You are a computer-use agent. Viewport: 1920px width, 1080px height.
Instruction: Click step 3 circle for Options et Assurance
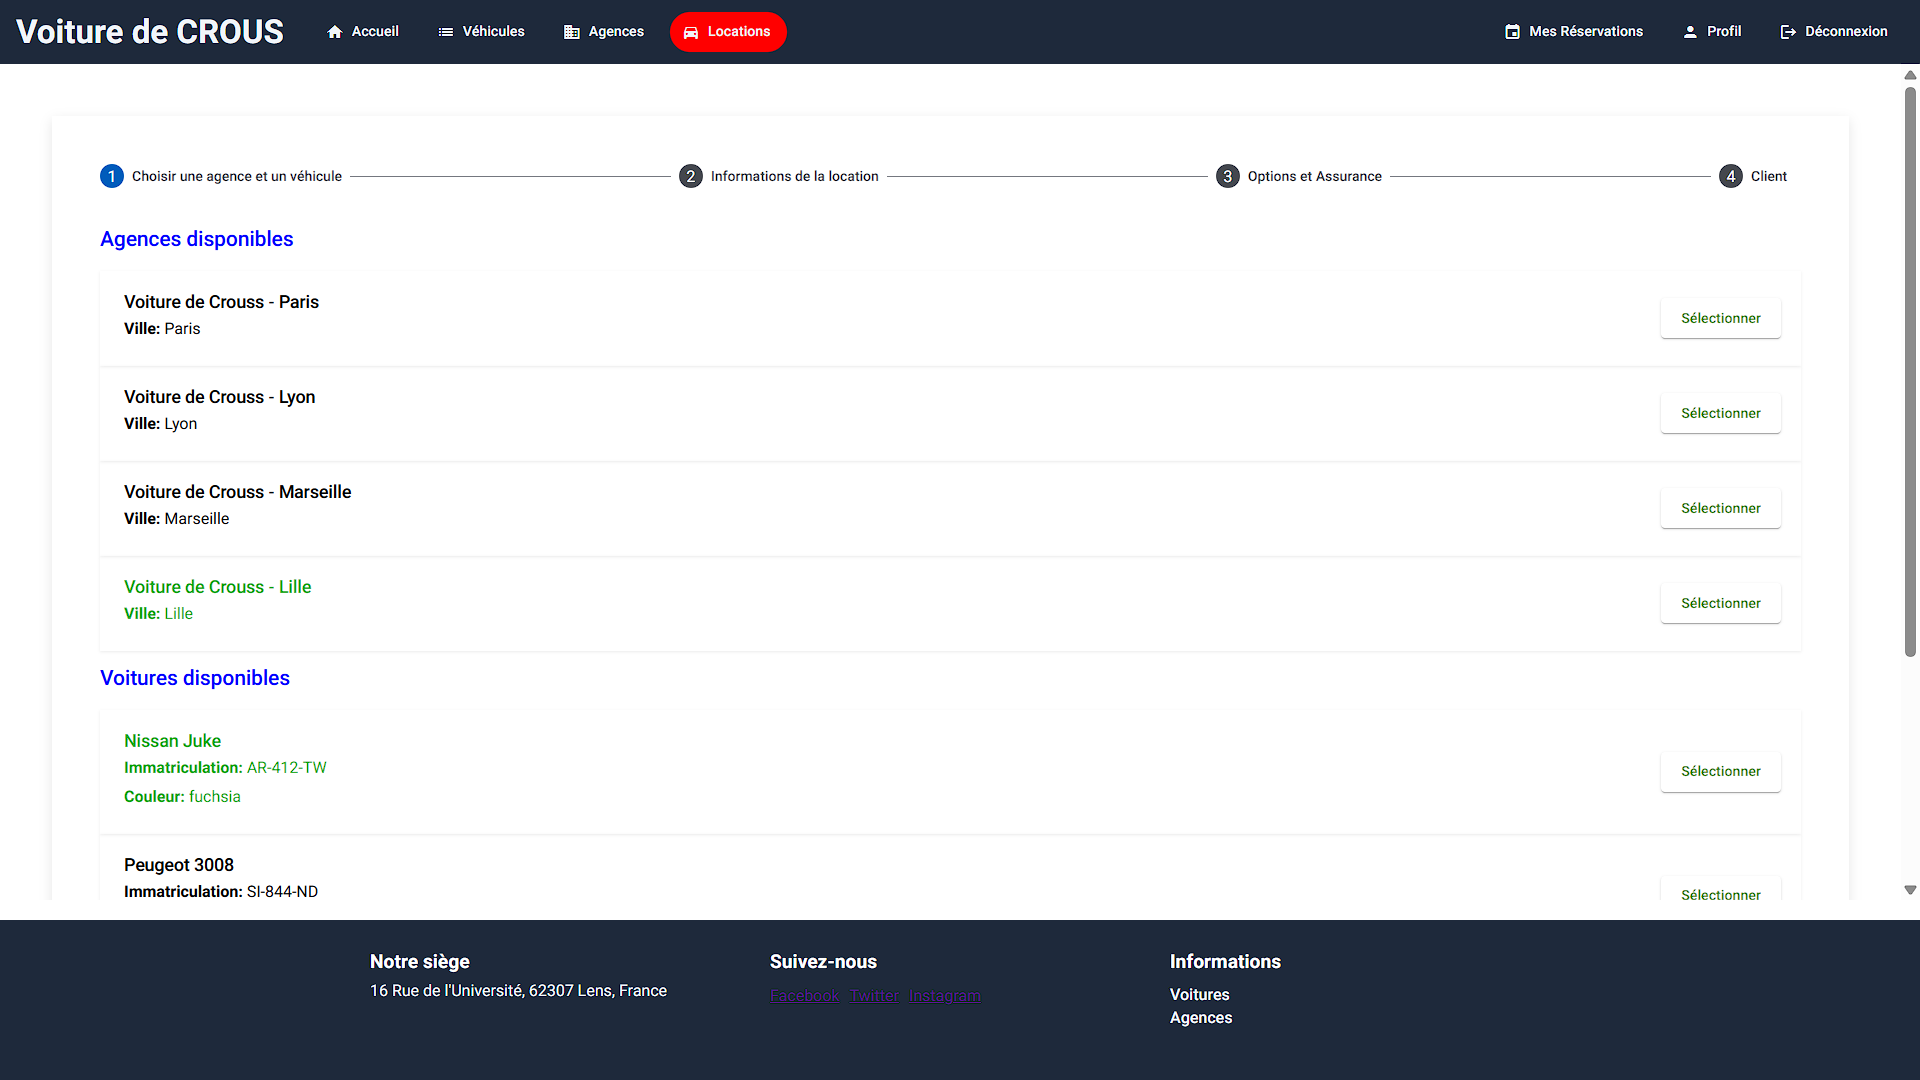click(1227, 176)
